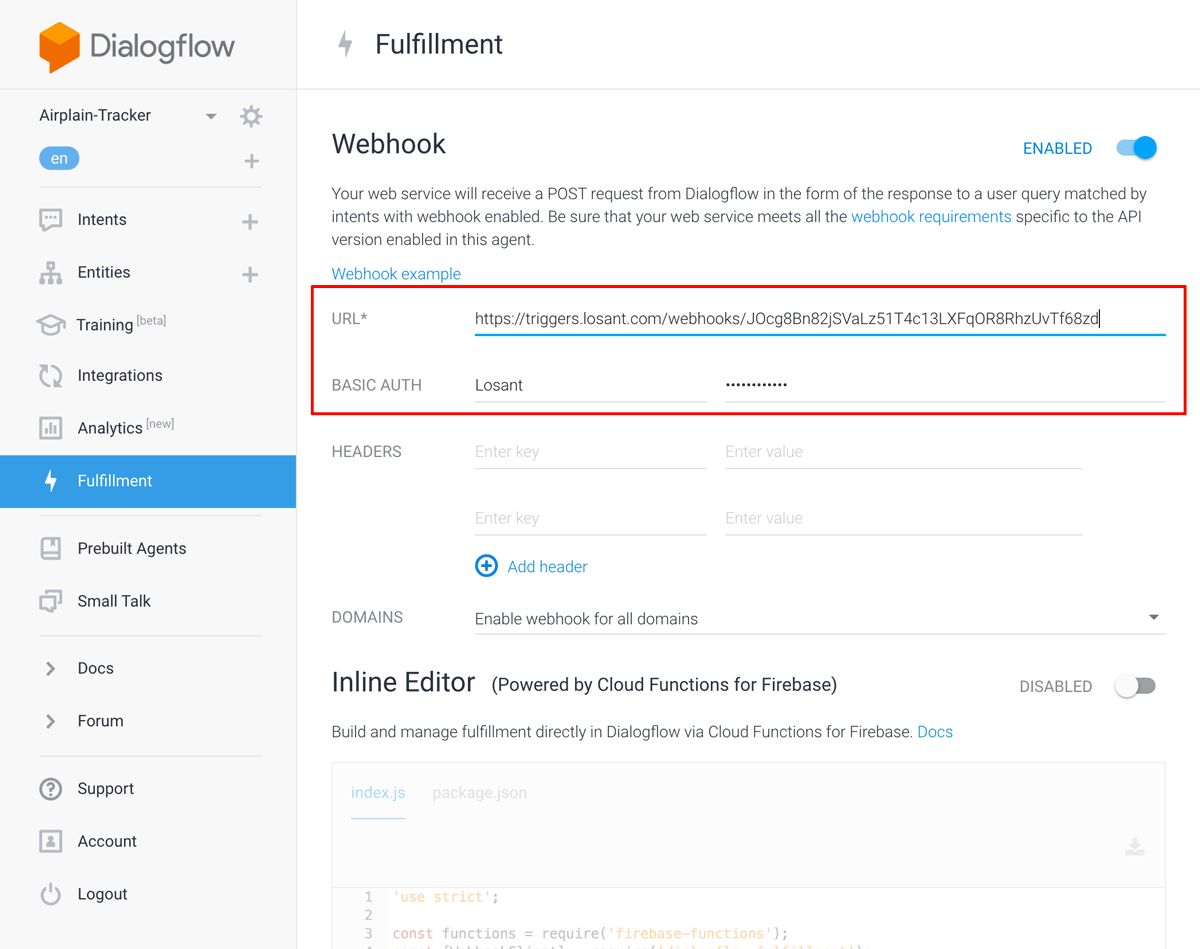The width and height of the screenshot is (1200, 949).
Task: Click the download icon in inline editor
Action: tap(1134, 847)
